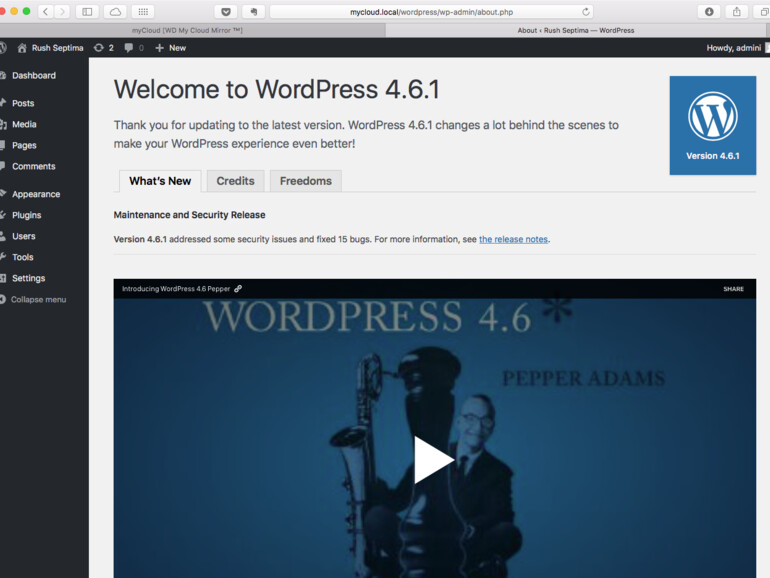This screenshot has height=578, width=770.
Task: Select the What's New tab
Action: [160, 181]
